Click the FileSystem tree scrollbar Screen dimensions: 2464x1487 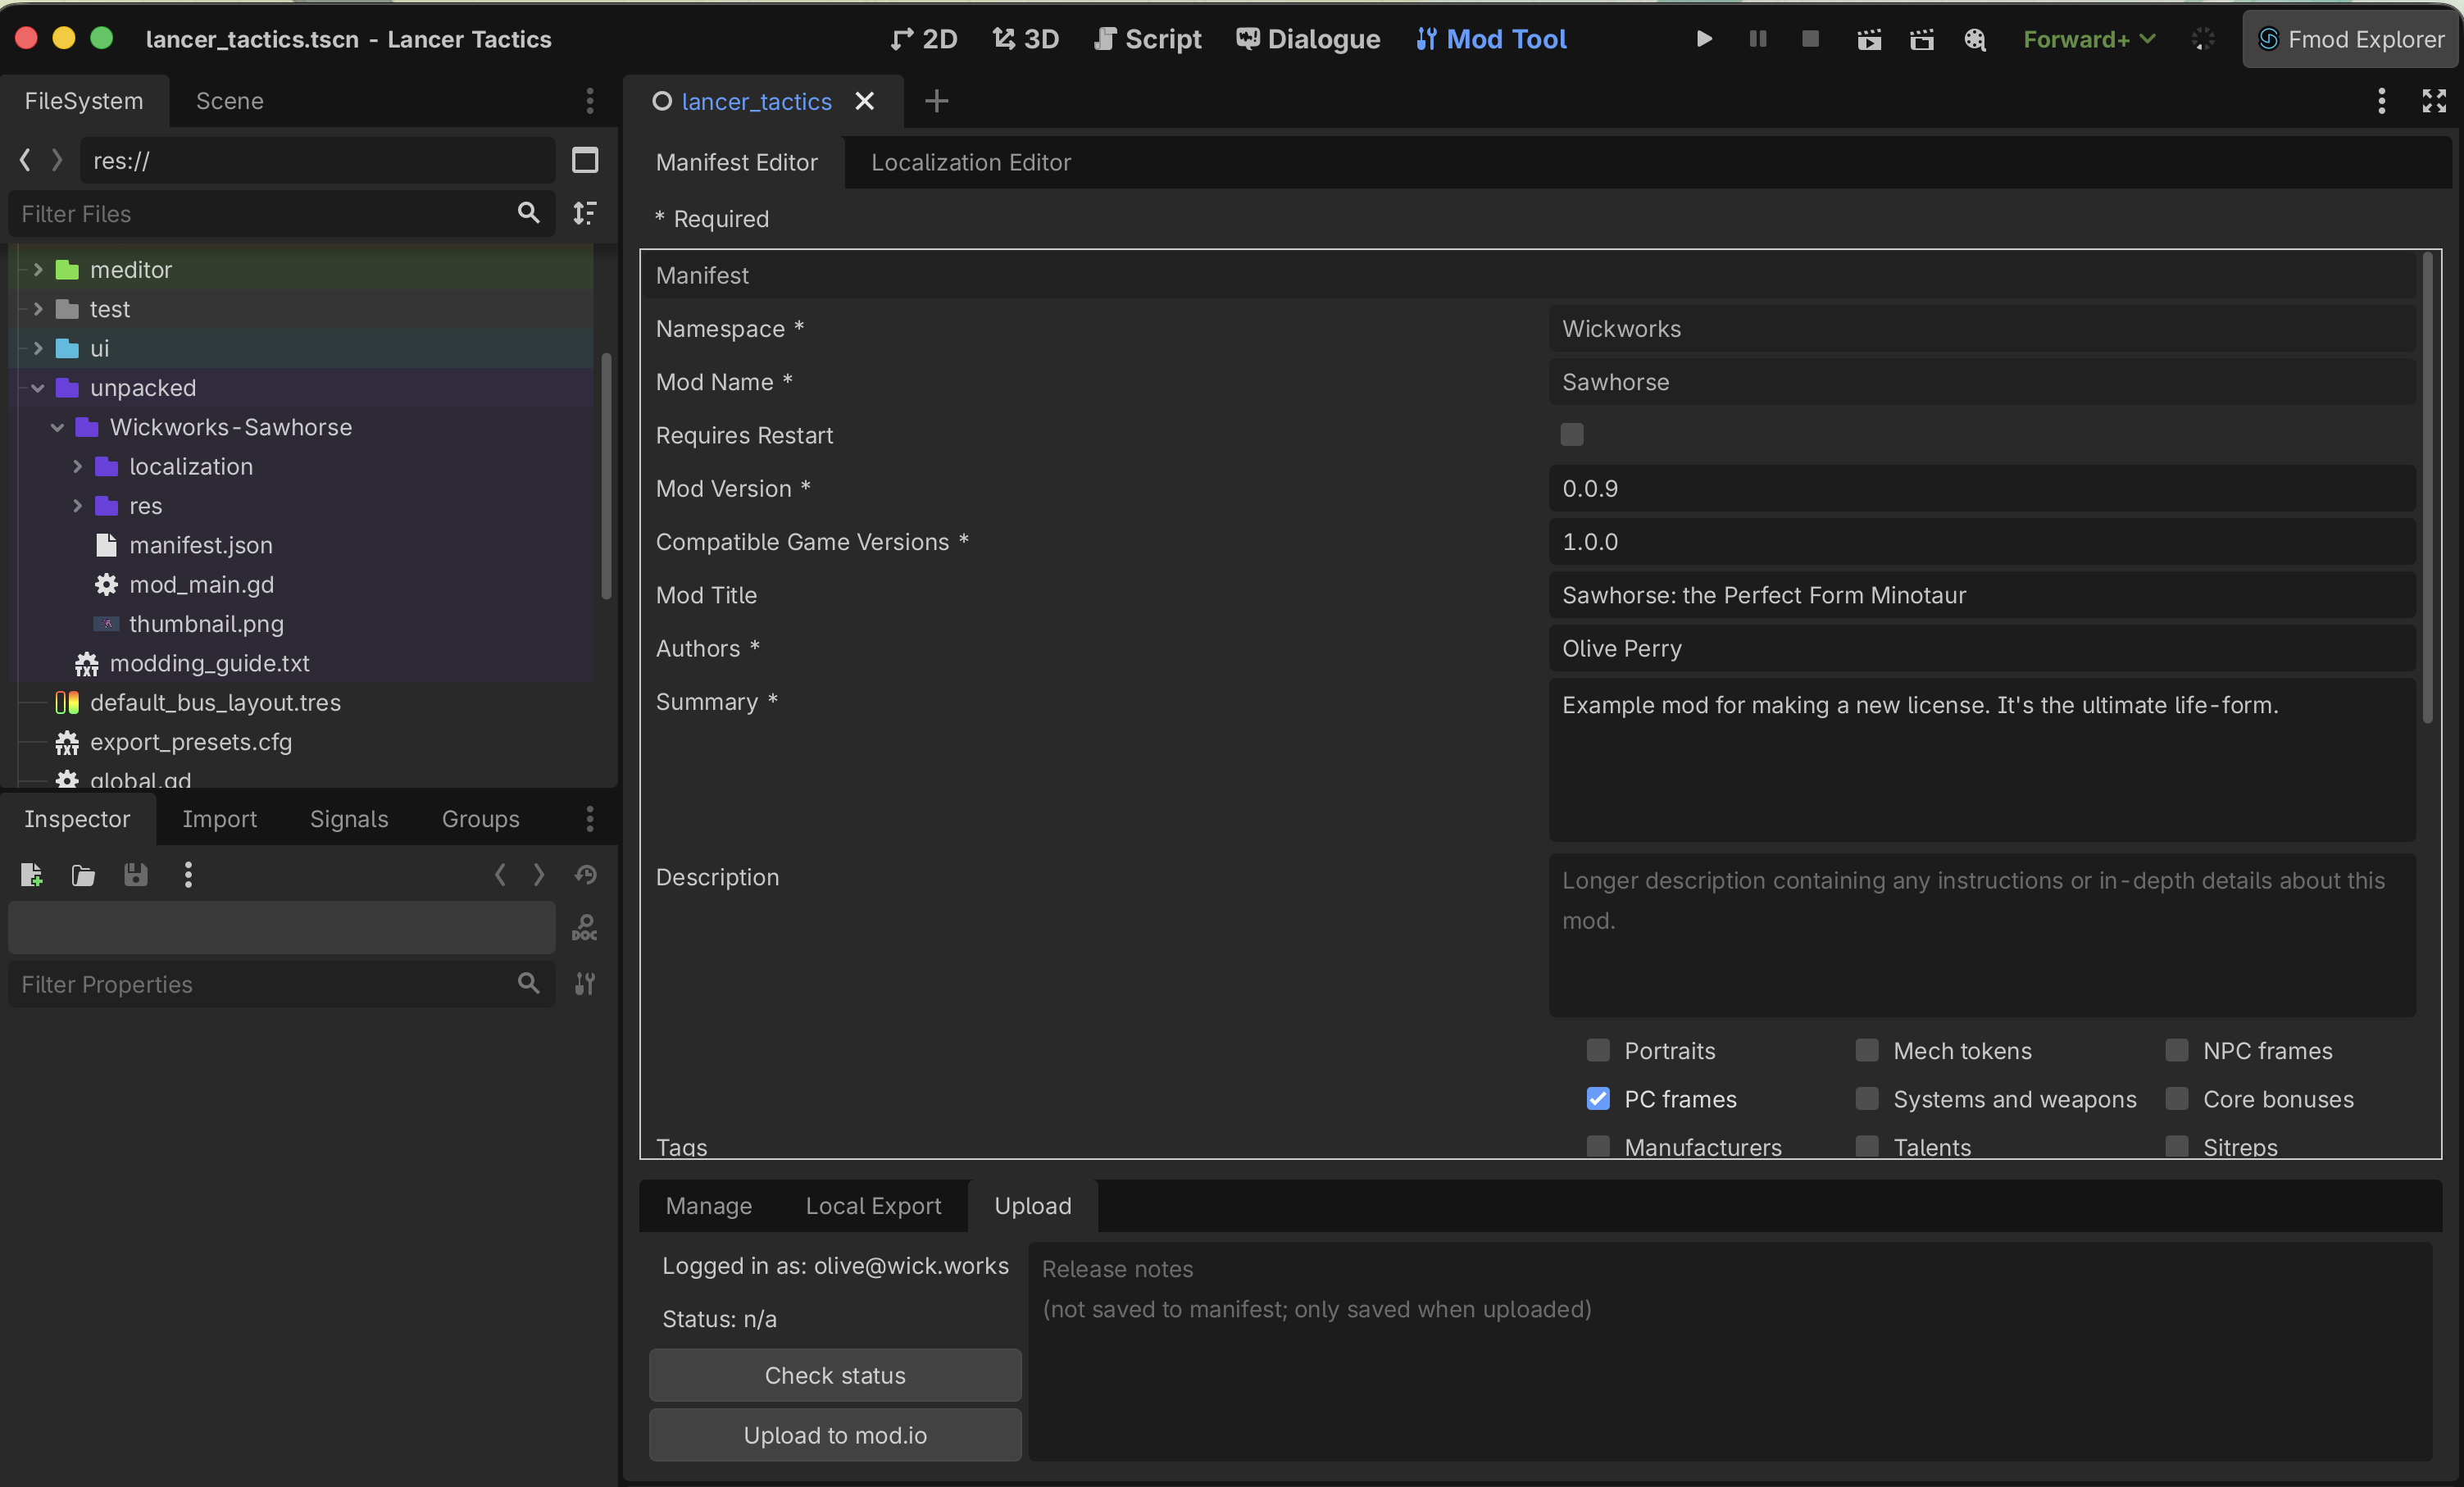[606, 475]
